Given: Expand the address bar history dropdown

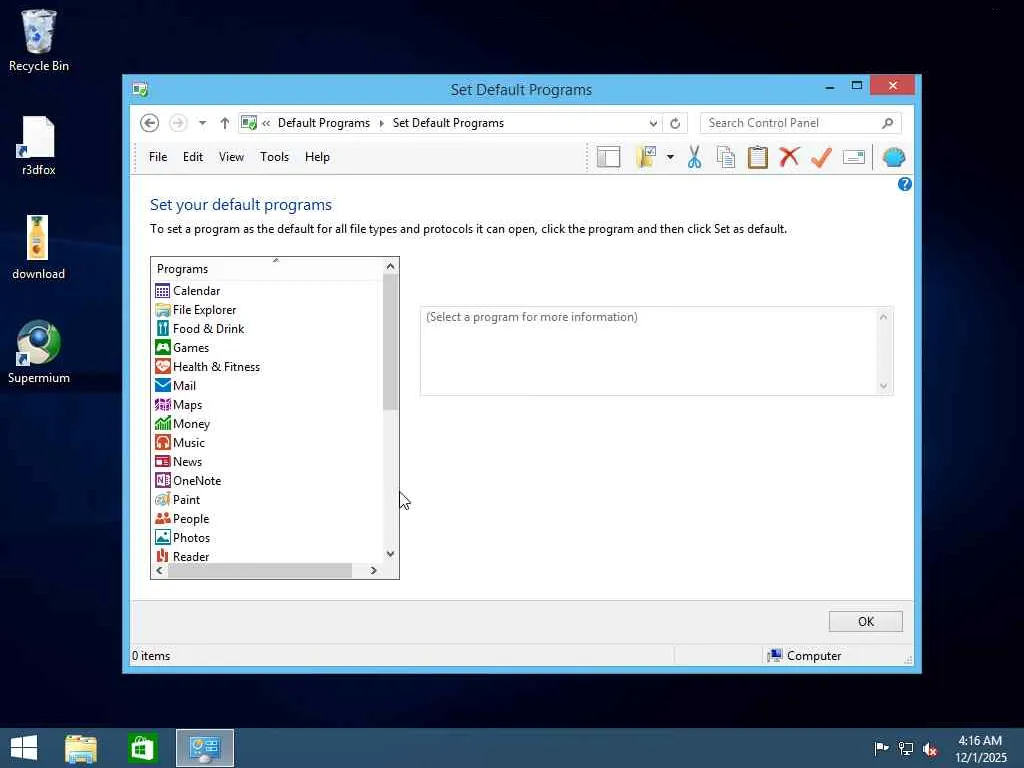Looking at the screenshot, I should tap(653, 123).
